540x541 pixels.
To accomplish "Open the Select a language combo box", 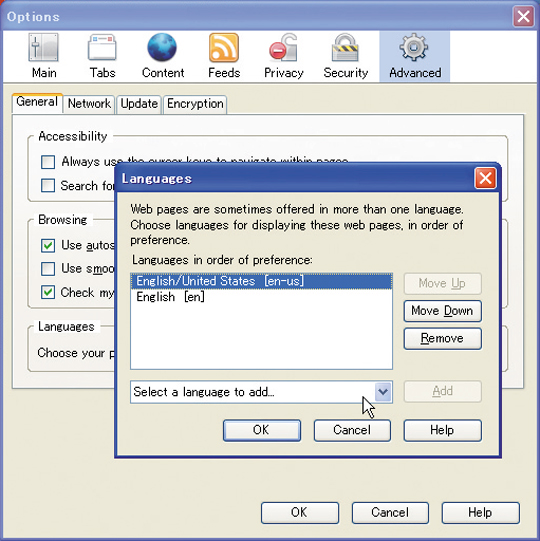I will point(261,392).
